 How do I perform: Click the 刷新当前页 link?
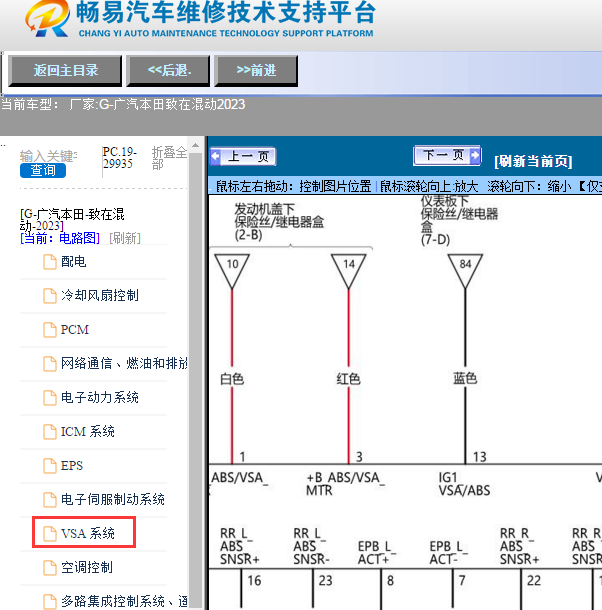[x=533, y=161]
